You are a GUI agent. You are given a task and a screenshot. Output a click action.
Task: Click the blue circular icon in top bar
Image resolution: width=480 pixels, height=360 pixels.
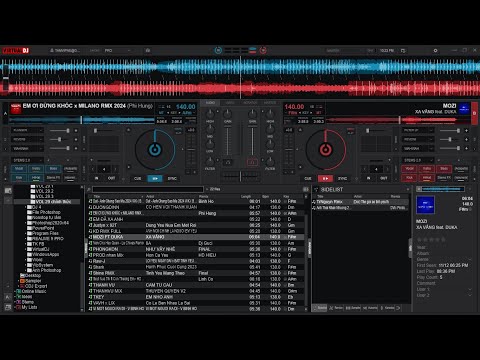pyautogui.click(x=218, y=50)
